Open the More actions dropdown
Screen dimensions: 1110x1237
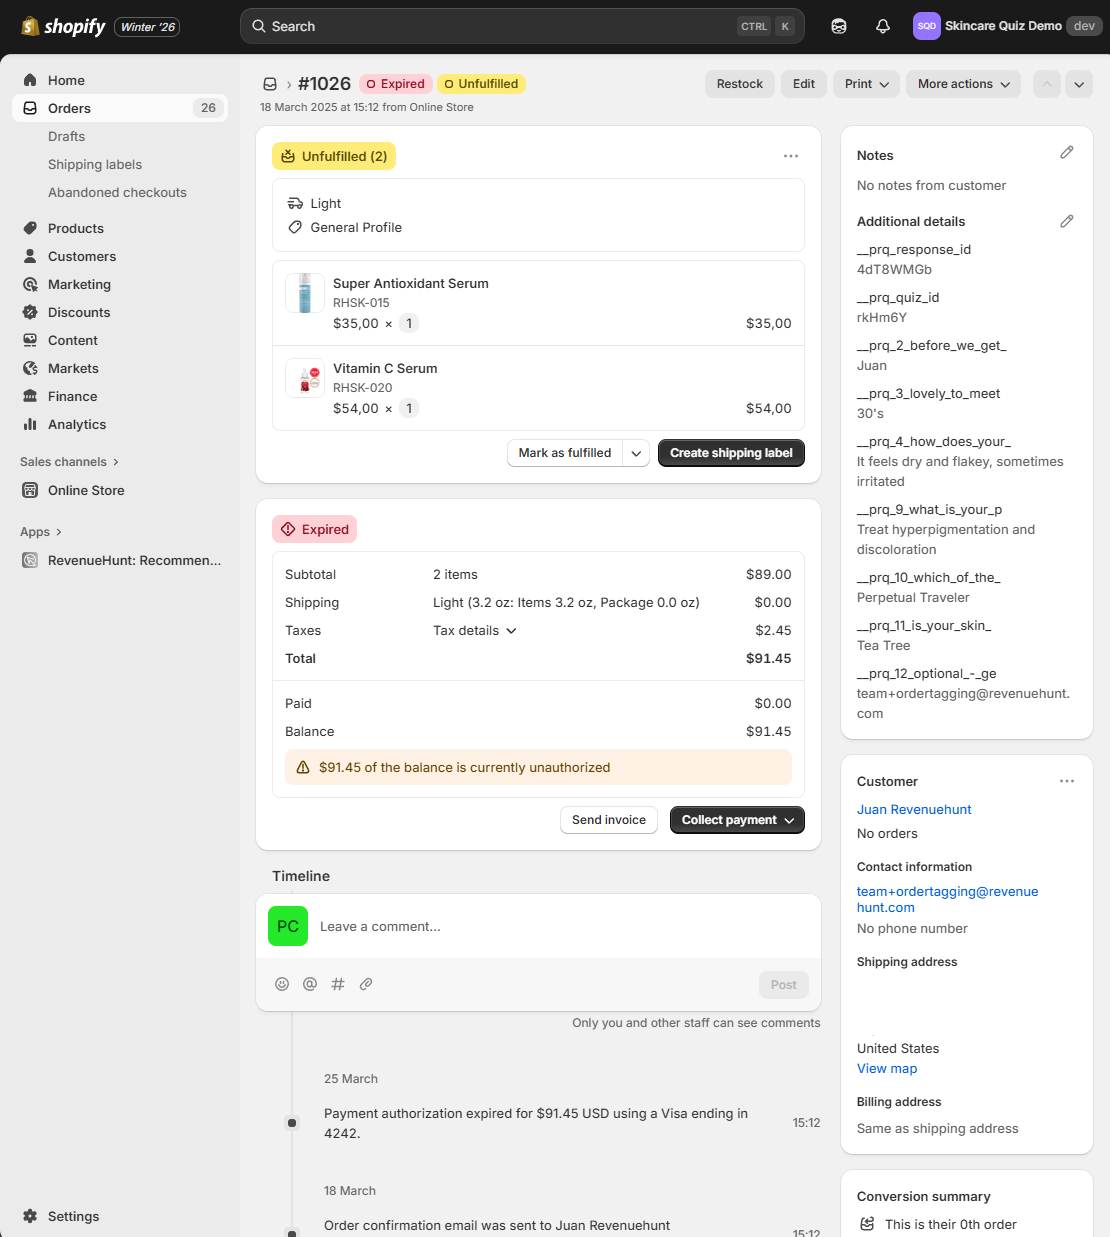(964, 84)
